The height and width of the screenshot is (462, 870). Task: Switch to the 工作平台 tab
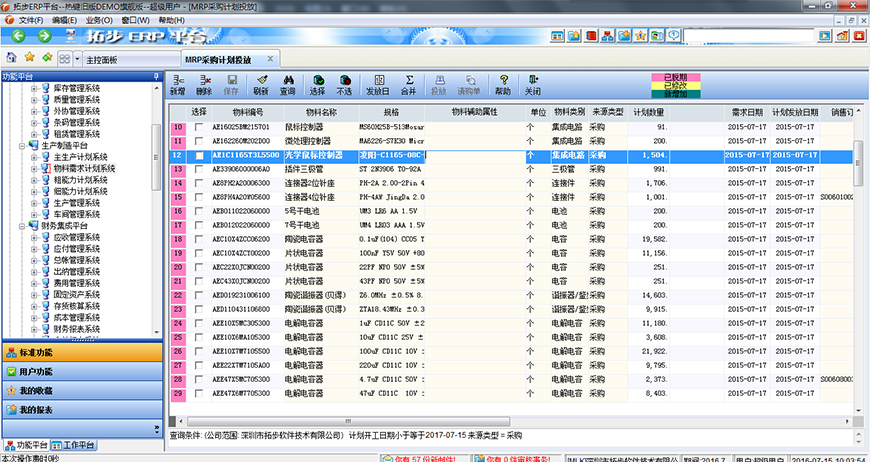(x=74, y=444)
